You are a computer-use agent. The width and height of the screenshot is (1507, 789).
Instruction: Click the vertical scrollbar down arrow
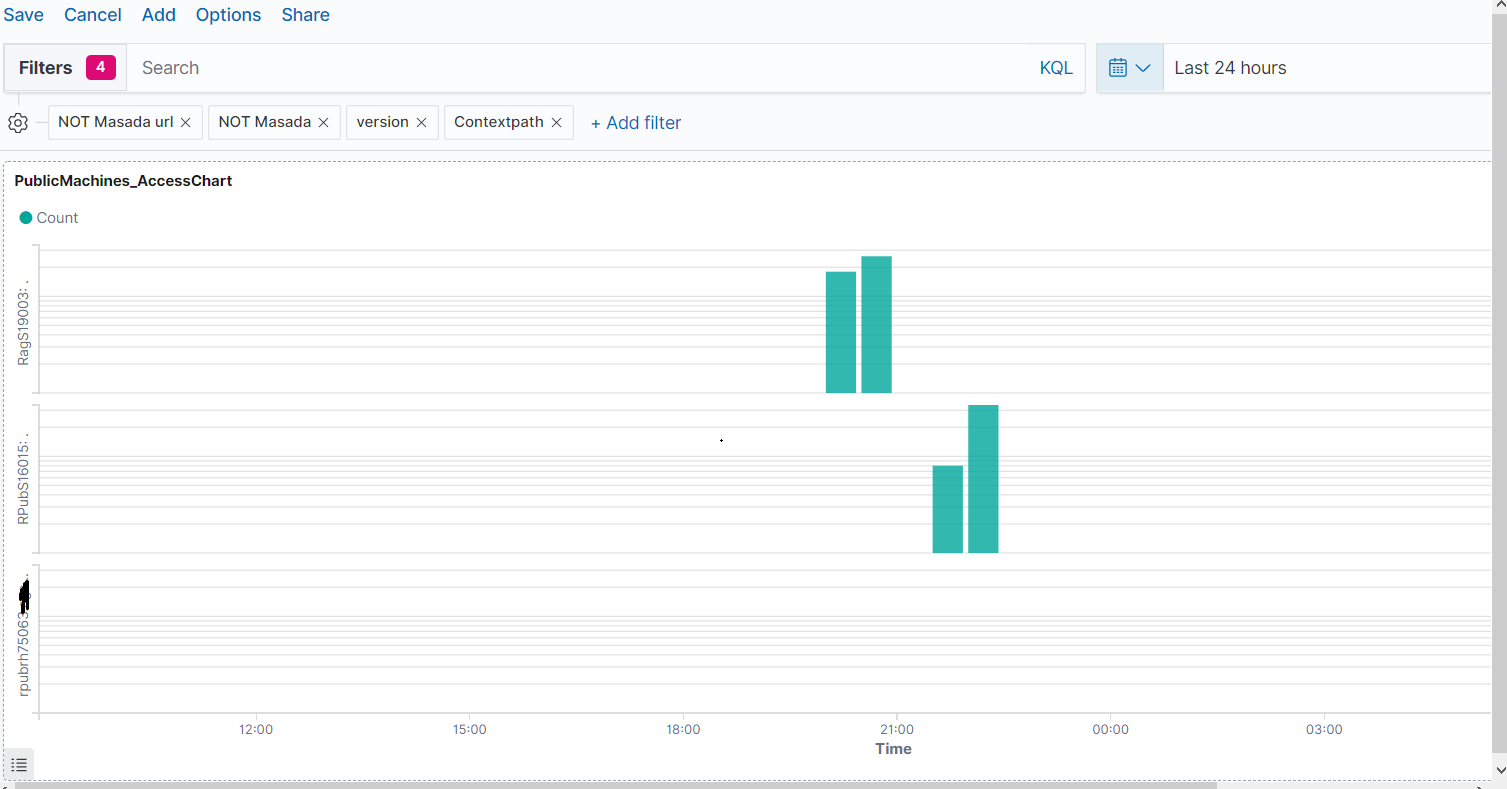pos(1499,769)
